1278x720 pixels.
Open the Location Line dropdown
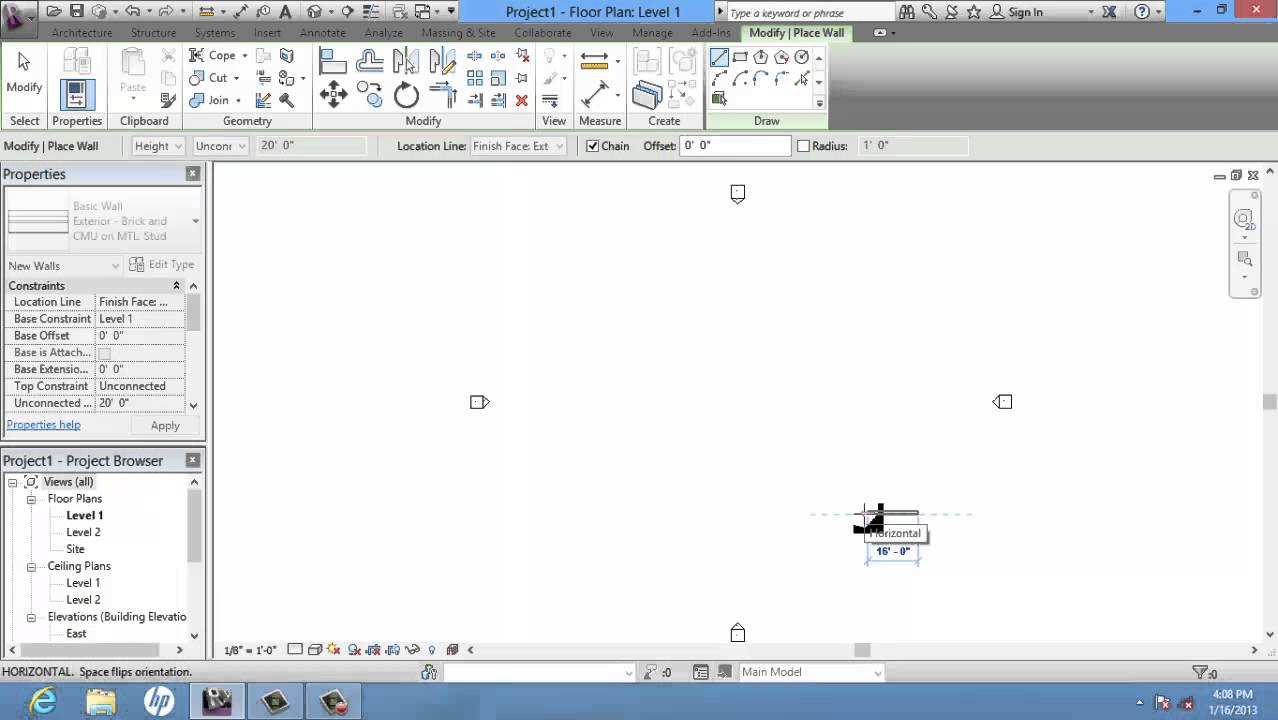[518, 146]
